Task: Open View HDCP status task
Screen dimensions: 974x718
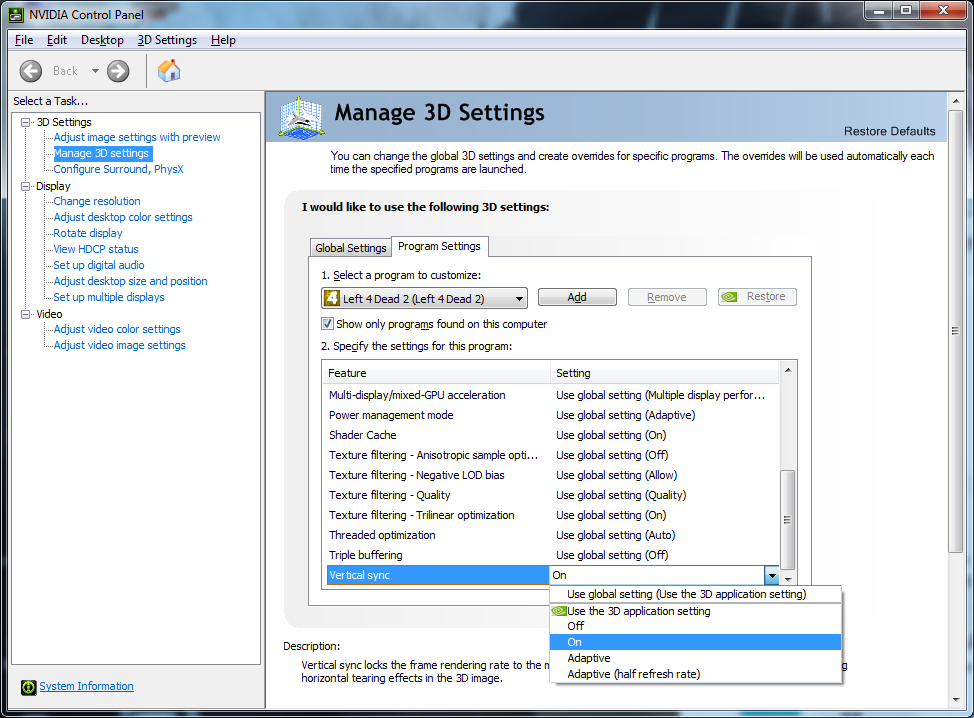Action: coord(96,250)
